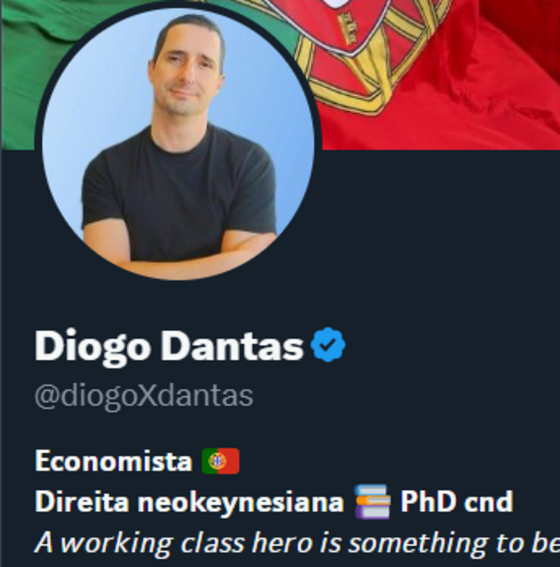Select the display name Diogo Dantas
Viewport: 560px width, 567px height.
(169, 345)
